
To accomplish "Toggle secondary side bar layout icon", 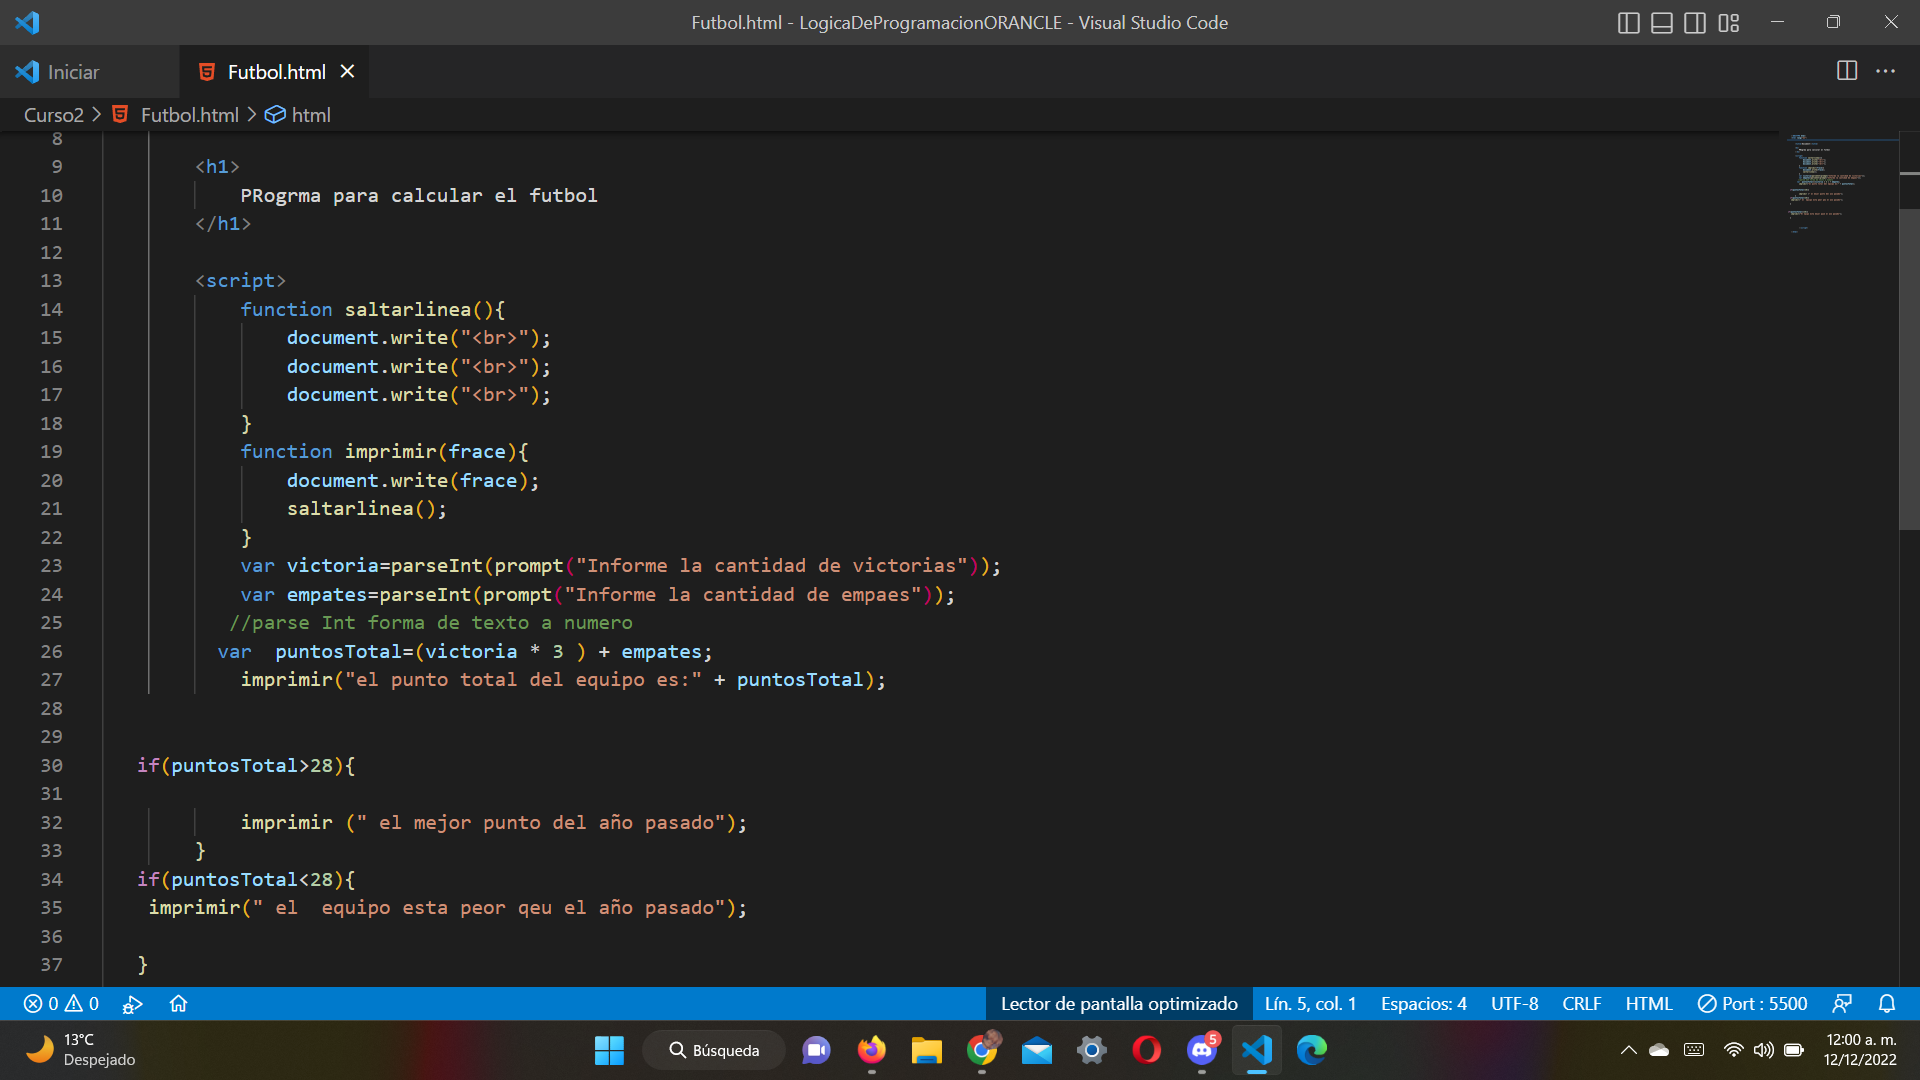I will [x=1695, y=22].
